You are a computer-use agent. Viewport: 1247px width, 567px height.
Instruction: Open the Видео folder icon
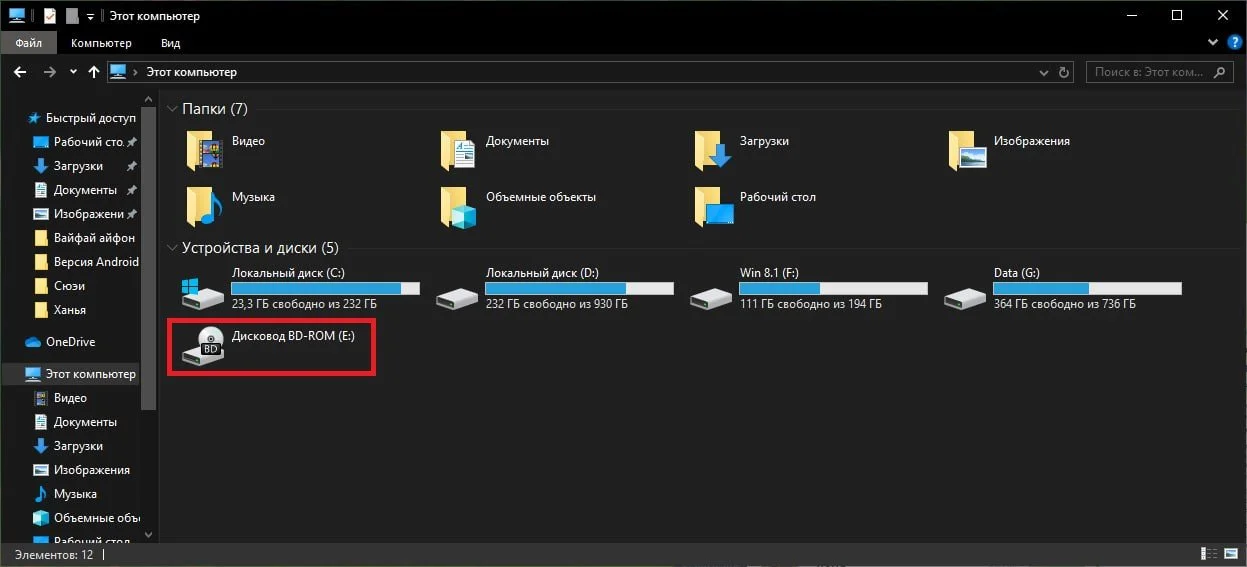(205, 150)
